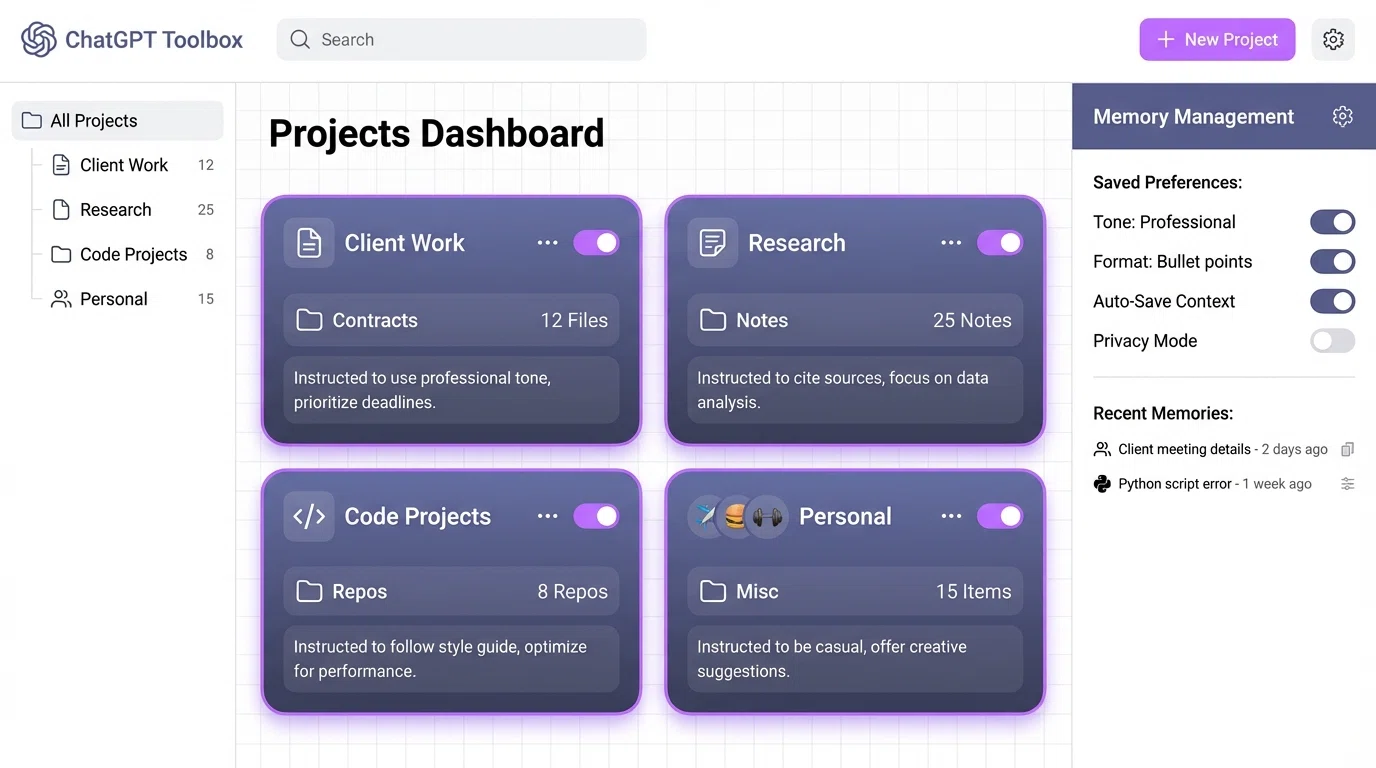Create a New Project
This screenshot has height=768, width=1376.
(1217, 39)
